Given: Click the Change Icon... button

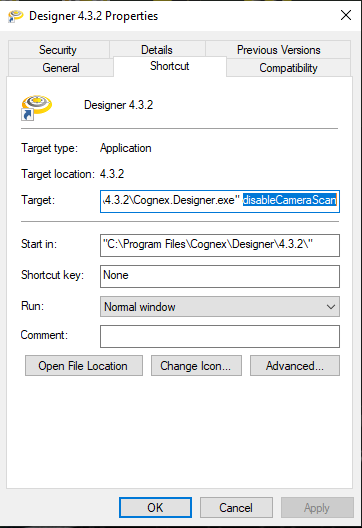Looking at the screenshot, I should 196,366.
